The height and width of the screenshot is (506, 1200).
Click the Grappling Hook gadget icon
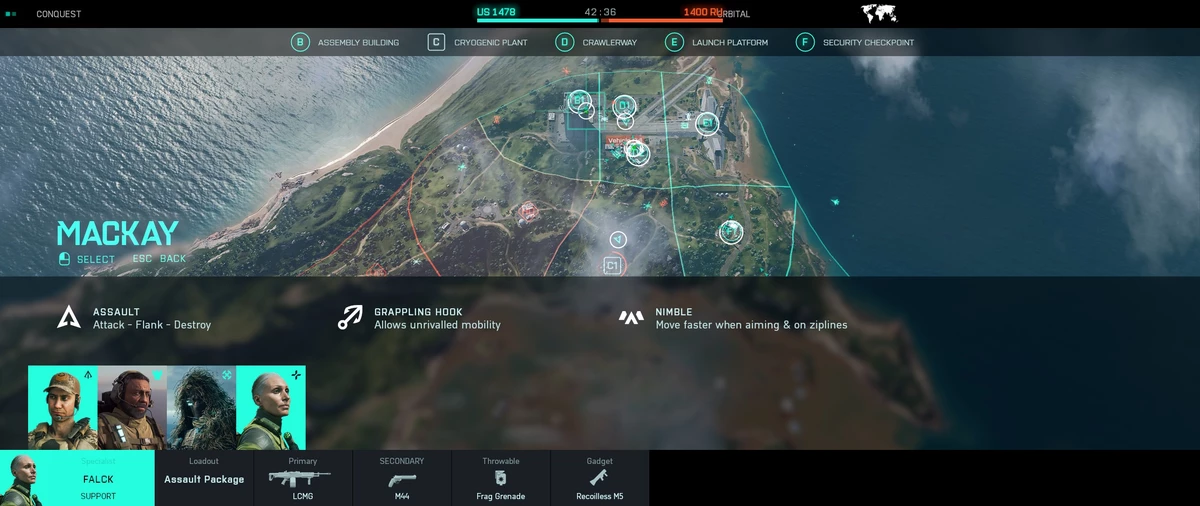pyautogui.click(x=350, y=318)
